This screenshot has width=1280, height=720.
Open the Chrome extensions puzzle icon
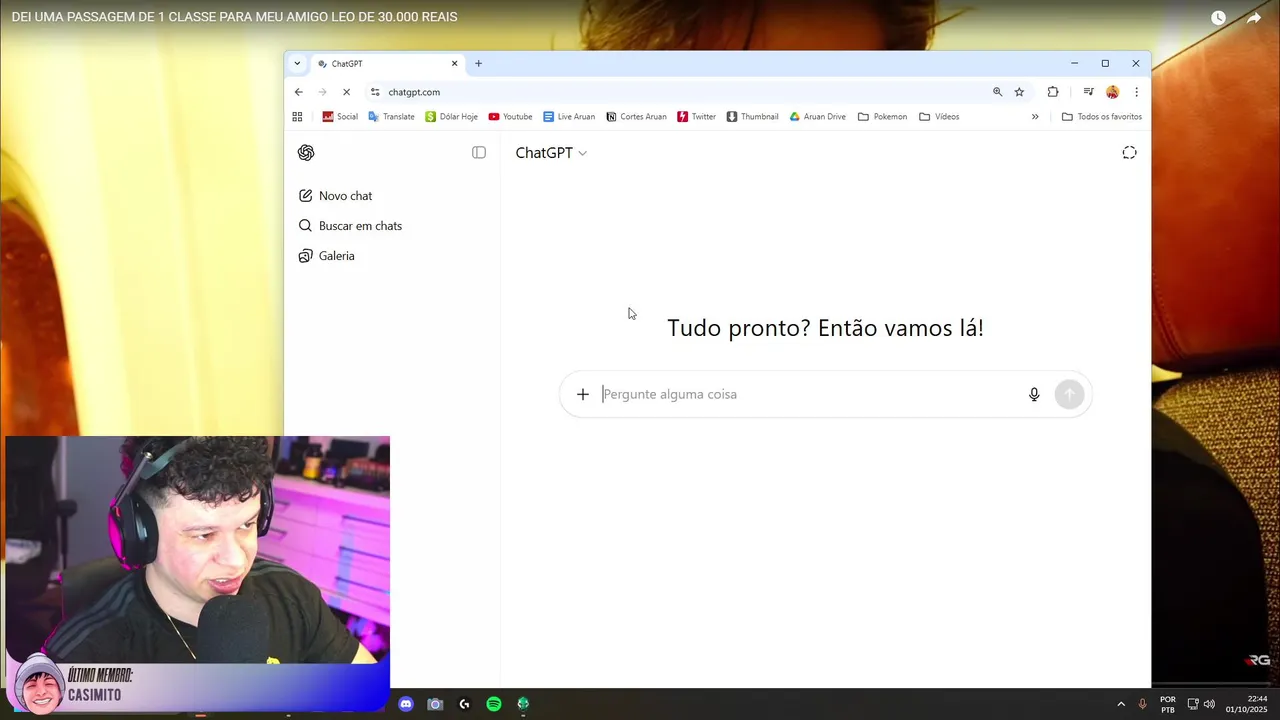tap(1053, 92)
